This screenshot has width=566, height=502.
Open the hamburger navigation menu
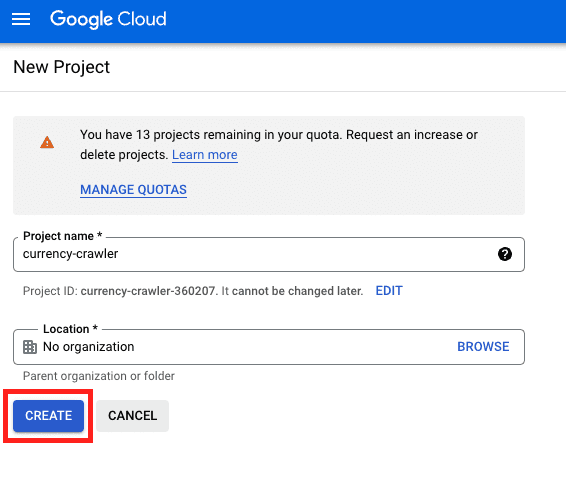pyautogui.click(x=21, y=19)
